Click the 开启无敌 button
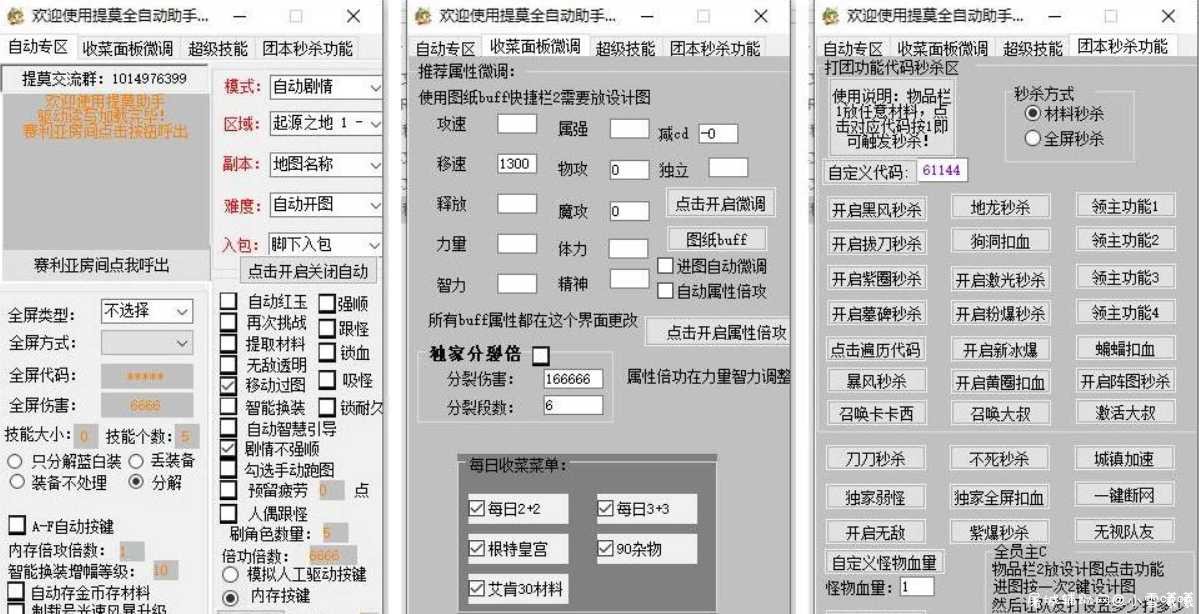Screen dimensions: 1199x614 tap(876, 532)
